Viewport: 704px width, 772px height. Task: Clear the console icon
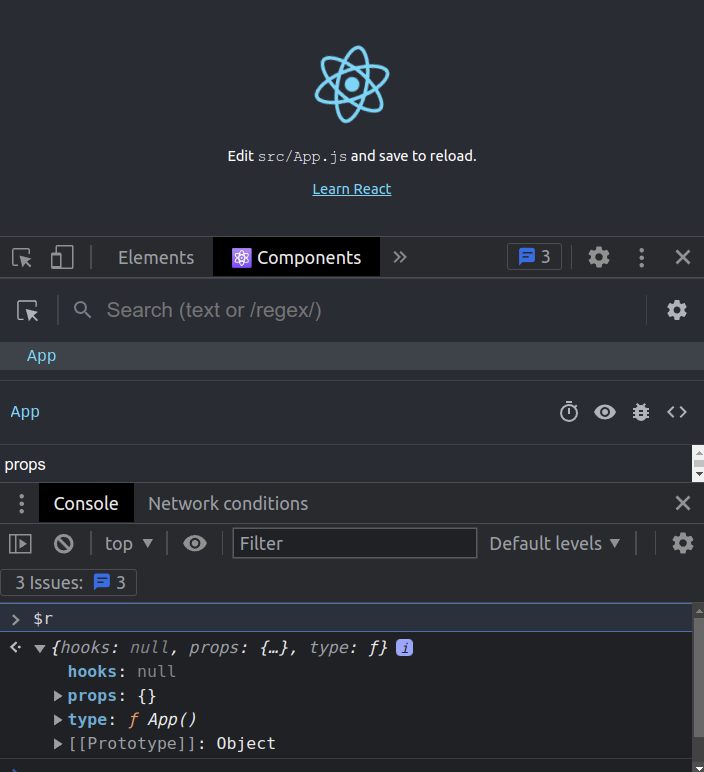[64, 544]
